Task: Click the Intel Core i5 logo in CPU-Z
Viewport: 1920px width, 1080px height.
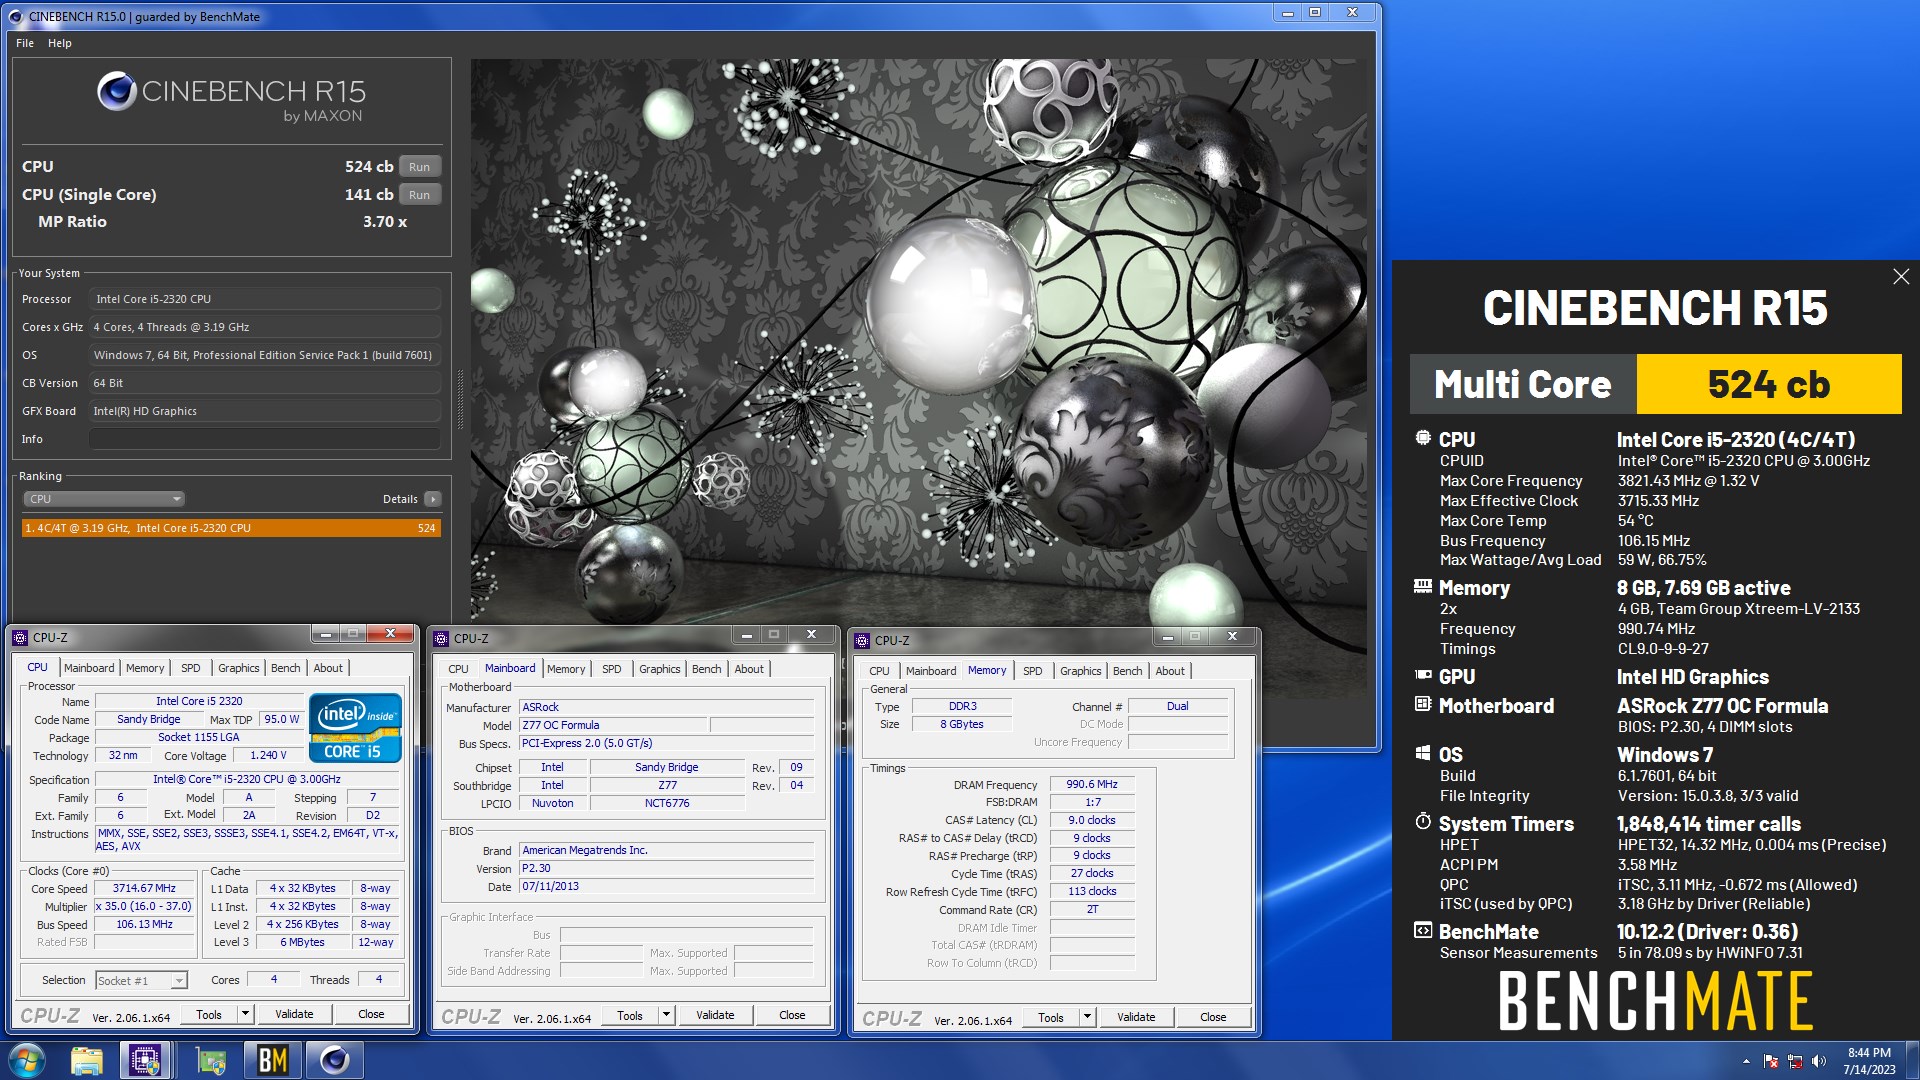Action: 355,728
